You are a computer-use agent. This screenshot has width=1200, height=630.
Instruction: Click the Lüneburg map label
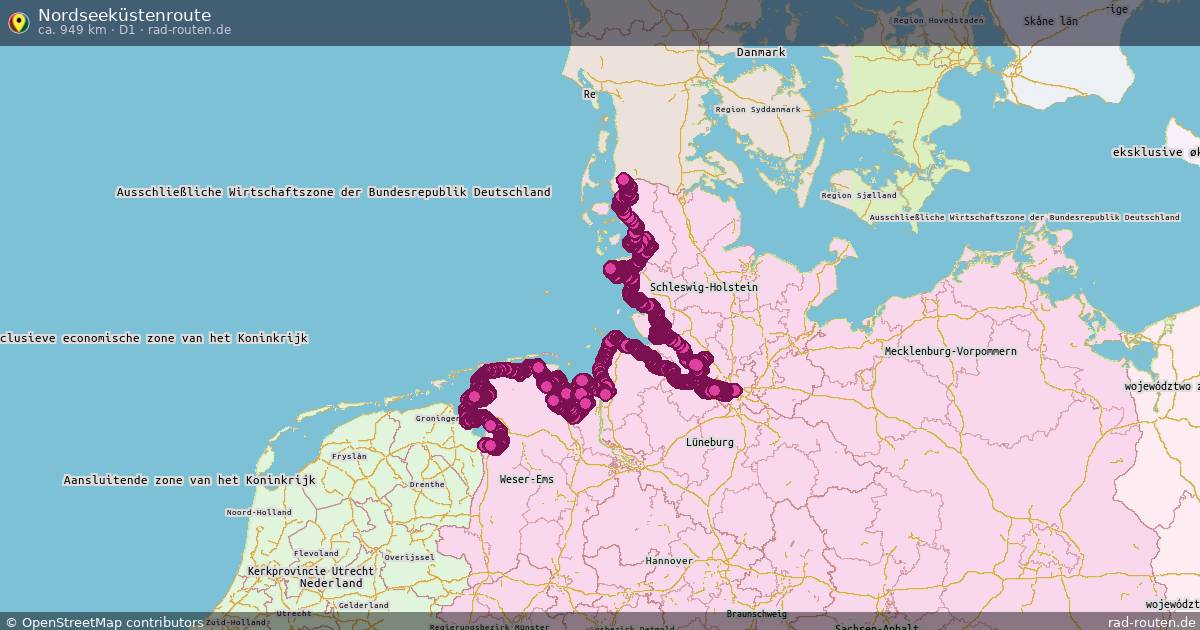point(709,442)
